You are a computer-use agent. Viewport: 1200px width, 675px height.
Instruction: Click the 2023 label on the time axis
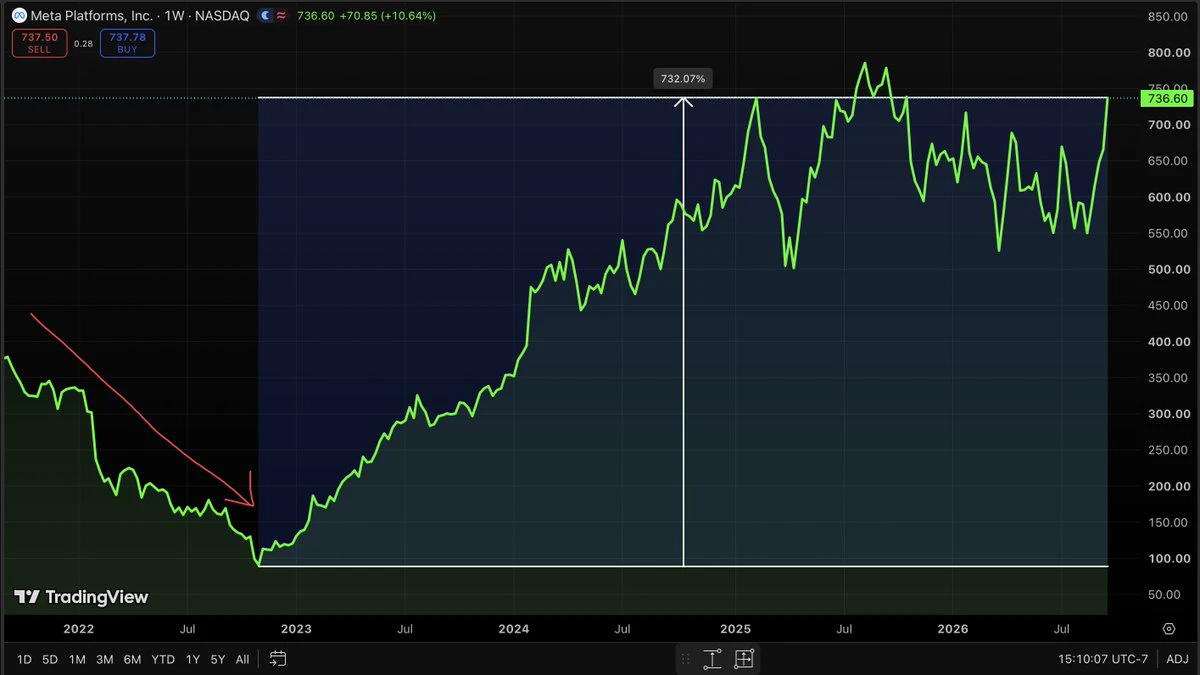tap(296, 629)
